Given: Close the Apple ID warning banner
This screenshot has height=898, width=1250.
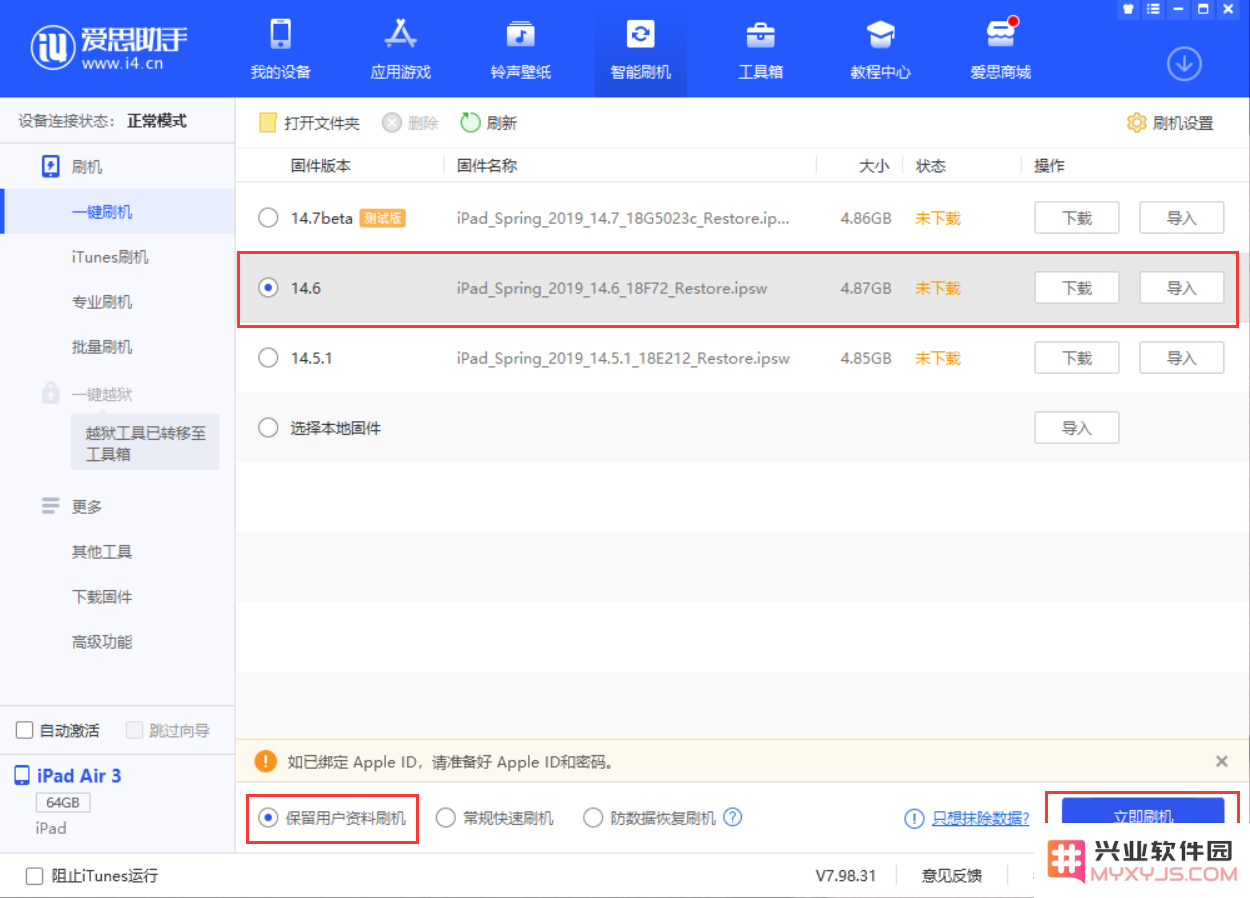Looking at the screenshot, I should click(x=1221, y=761).
